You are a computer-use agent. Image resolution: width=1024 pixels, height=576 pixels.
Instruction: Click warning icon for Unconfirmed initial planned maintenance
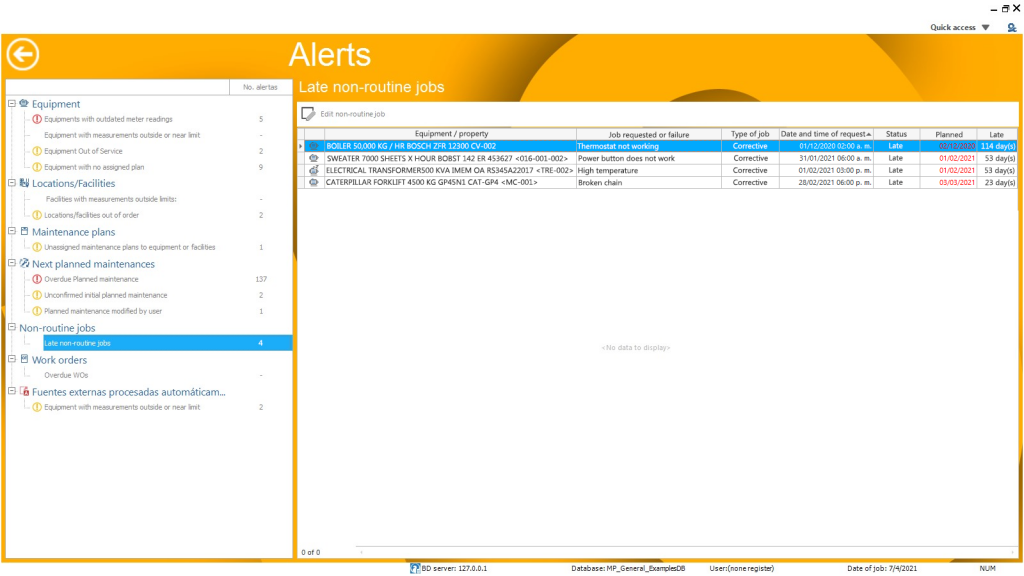37,295
